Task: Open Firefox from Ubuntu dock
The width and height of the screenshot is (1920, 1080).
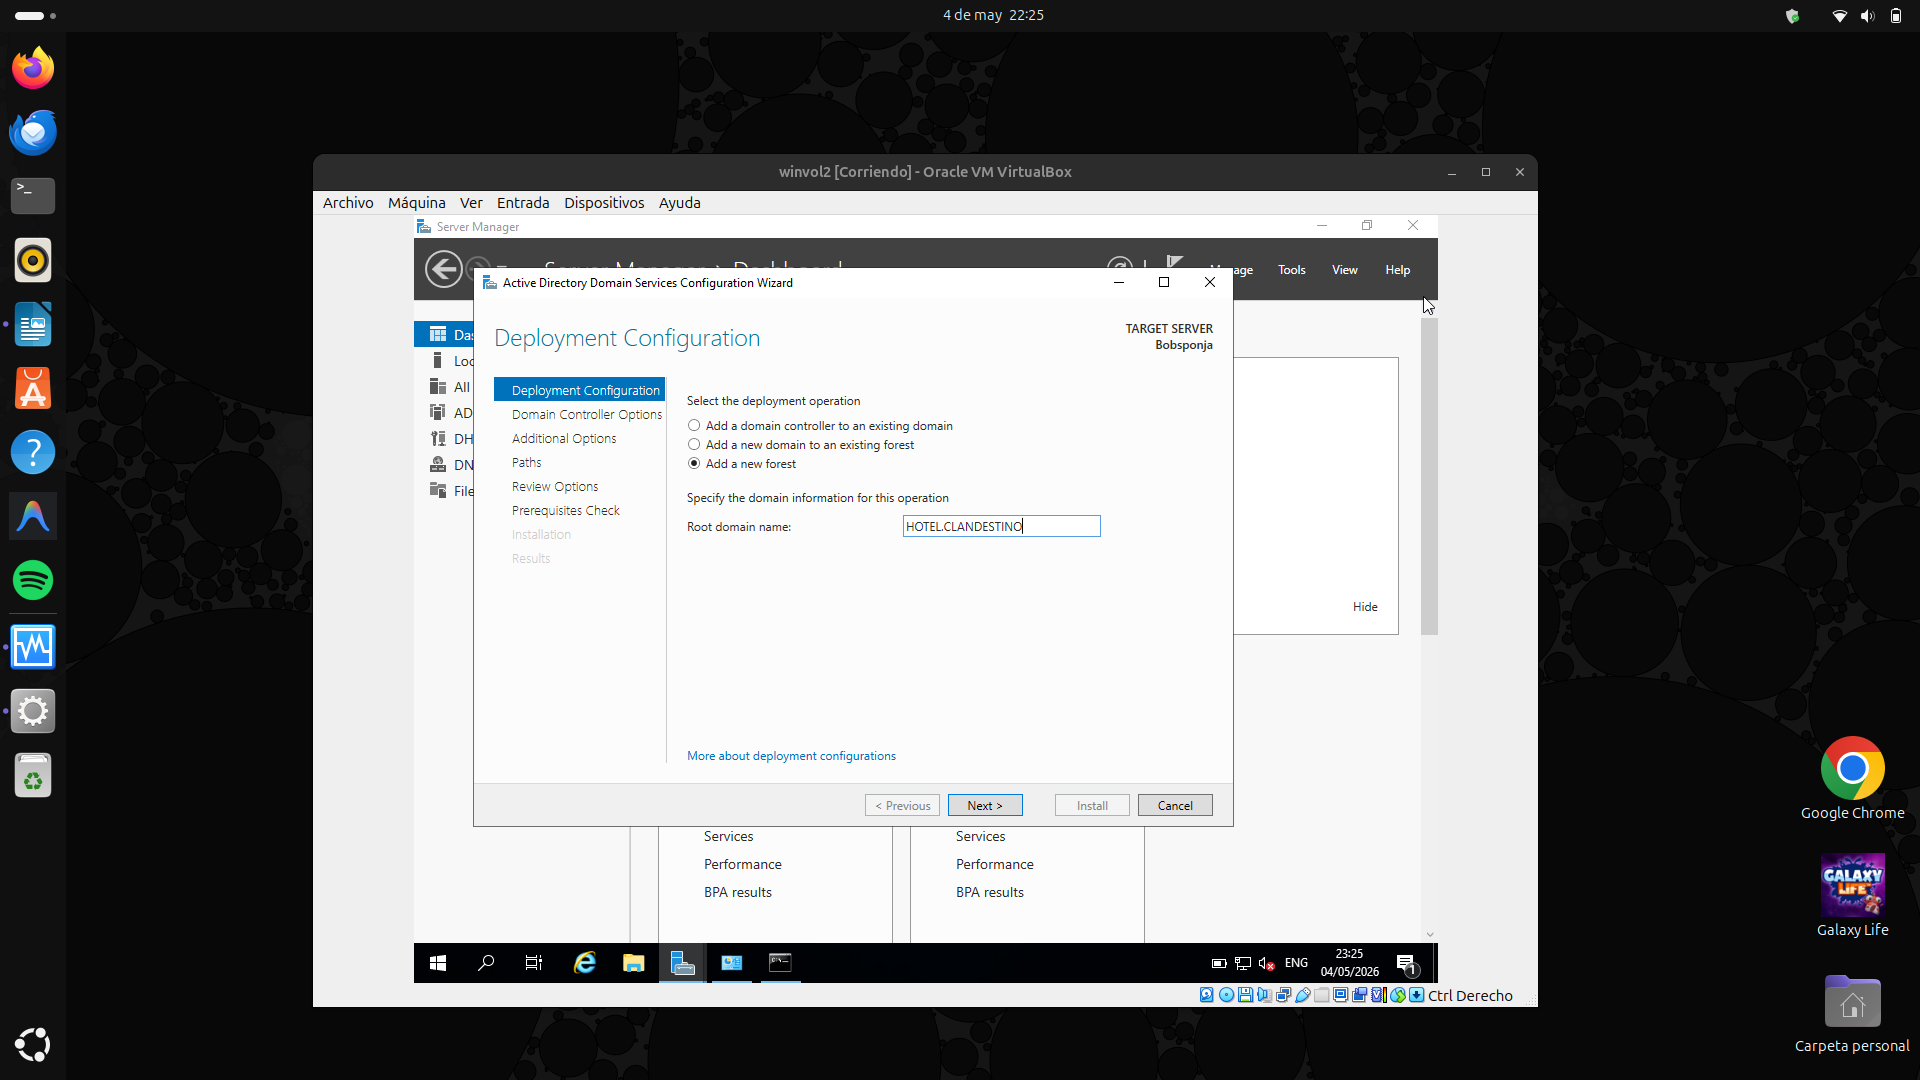Action: tap(33, 68)
